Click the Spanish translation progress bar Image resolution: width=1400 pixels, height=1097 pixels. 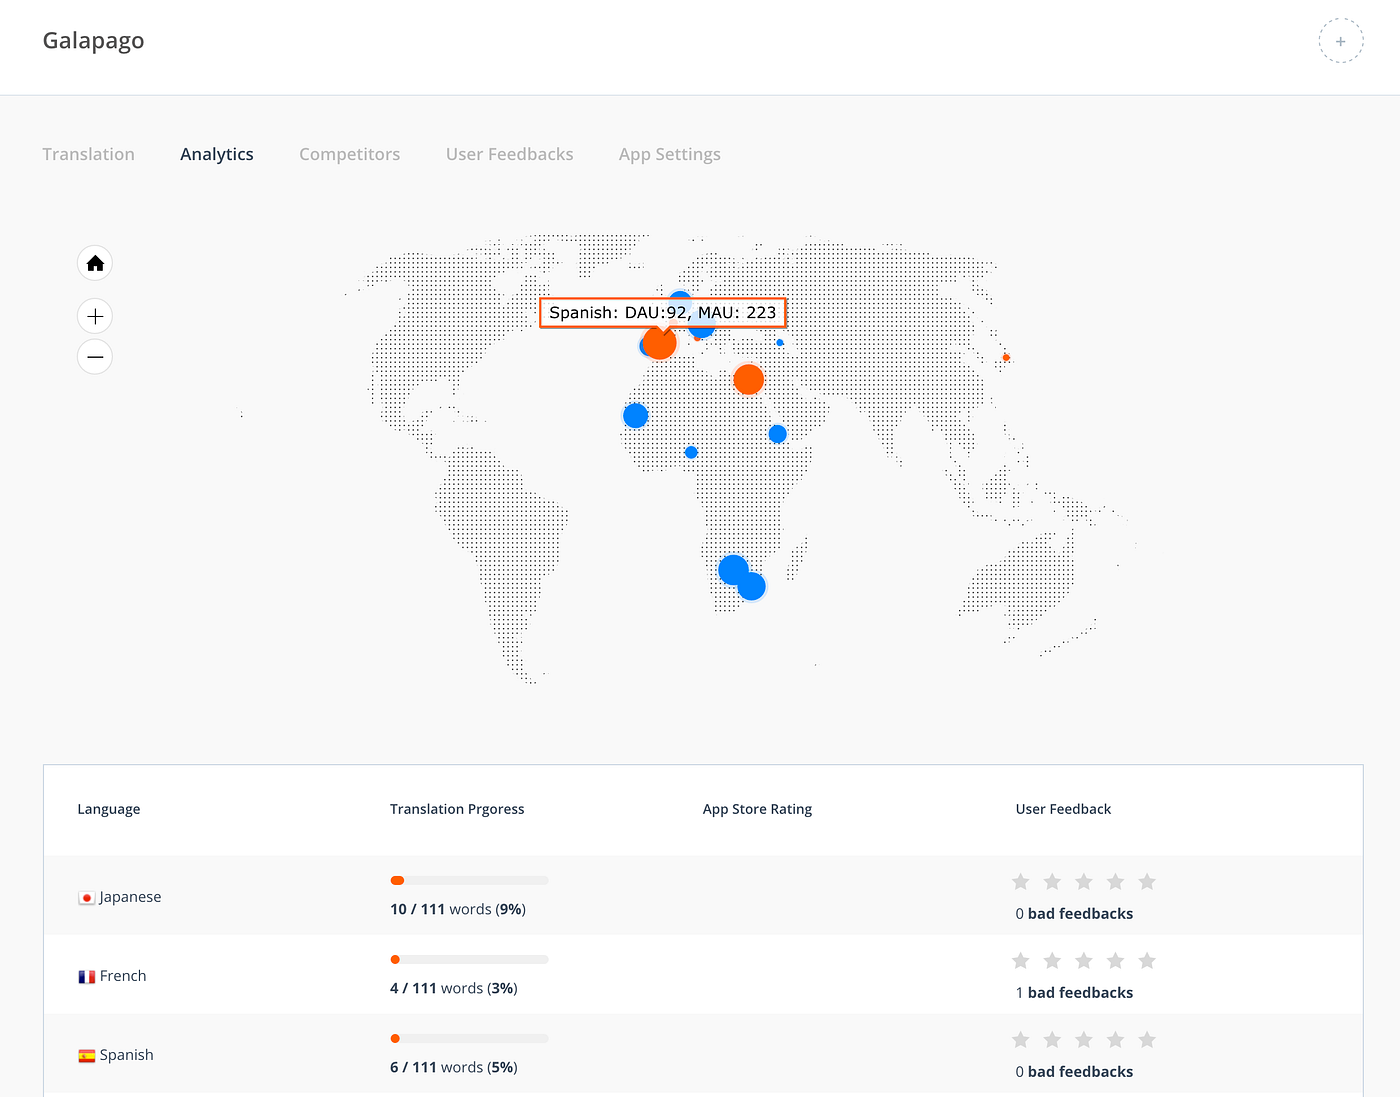[469, 1039]
